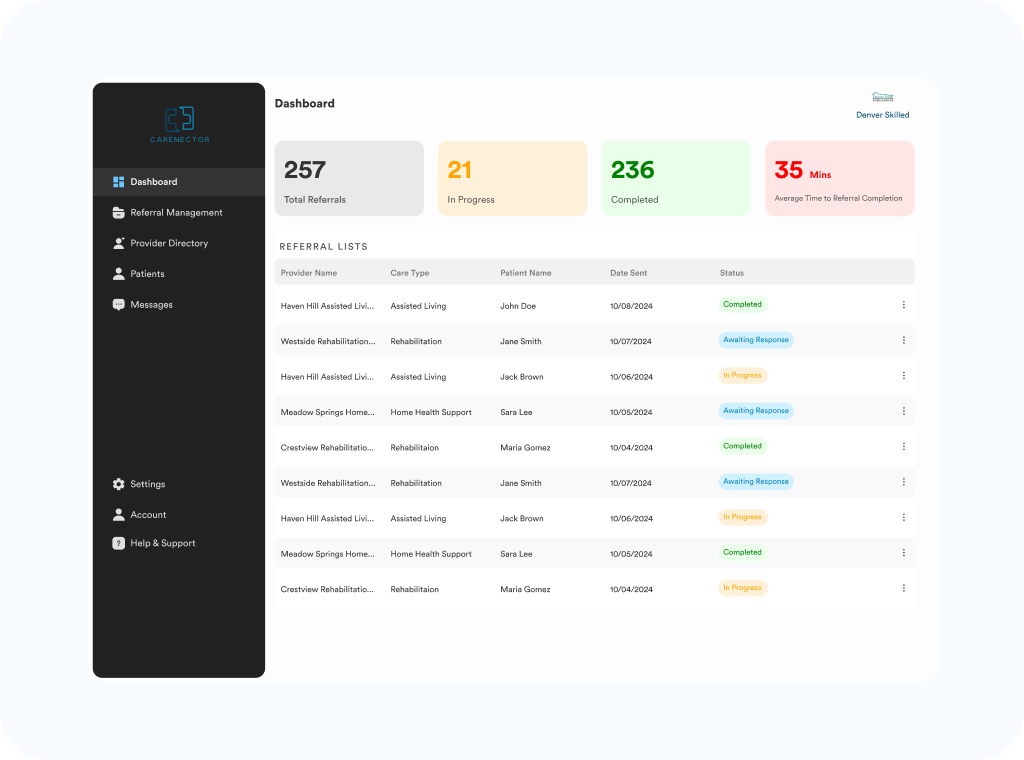
Task: Select the Referral Lists section header
Action: coord(322,246)
